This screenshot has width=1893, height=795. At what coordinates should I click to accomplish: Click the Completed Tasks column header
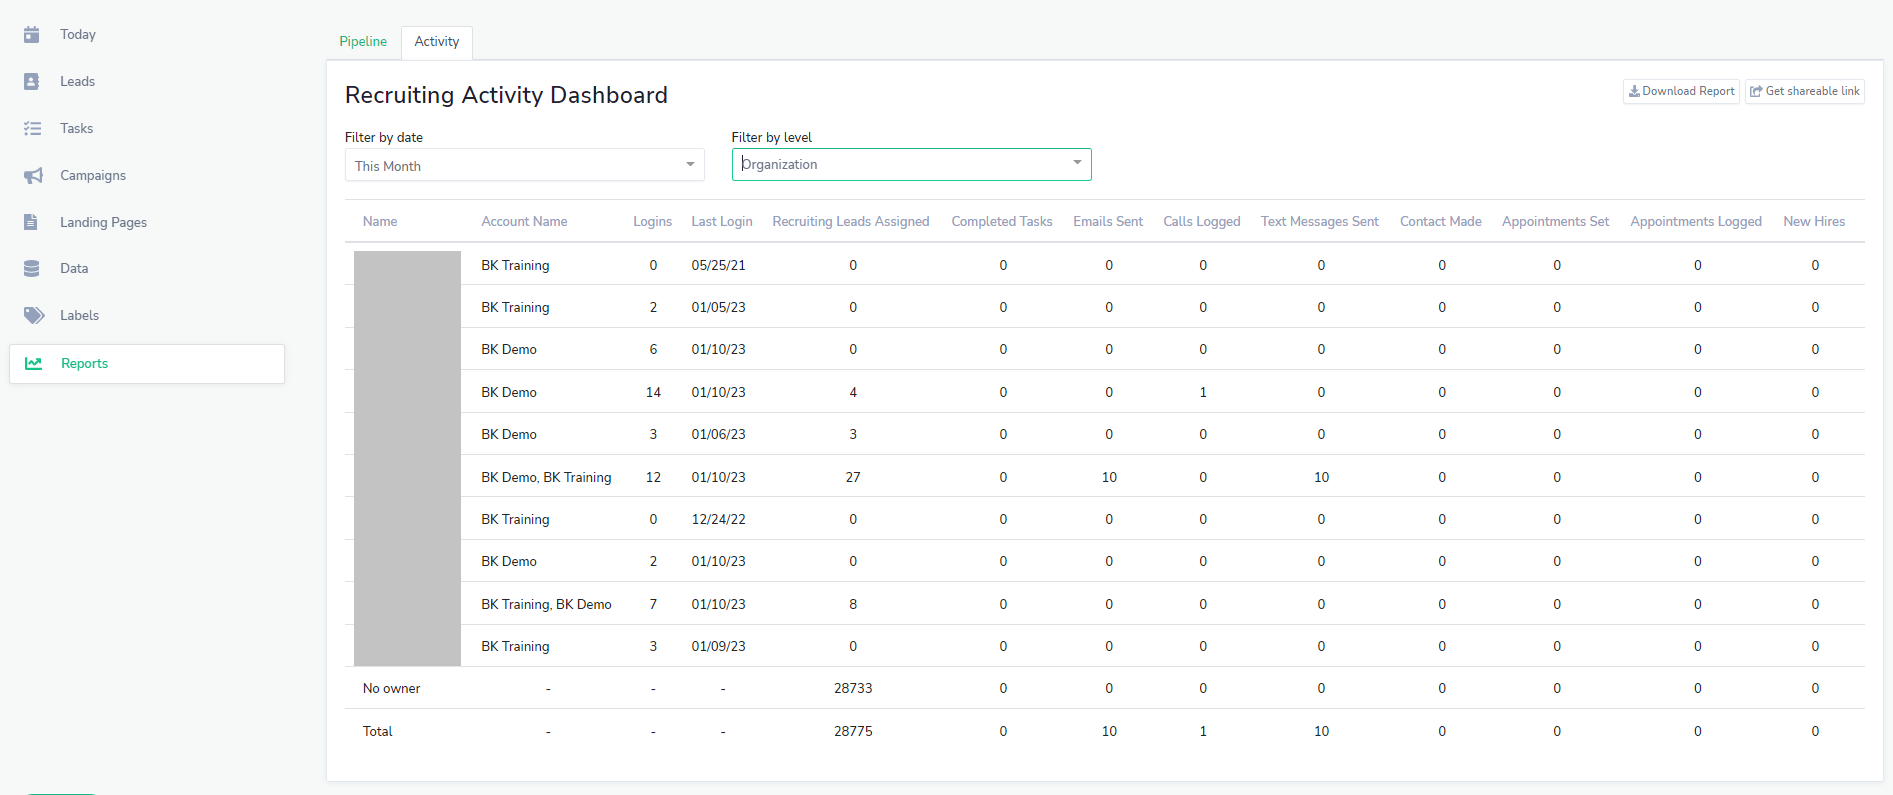pyautogui.click(x=1002, y=222)
